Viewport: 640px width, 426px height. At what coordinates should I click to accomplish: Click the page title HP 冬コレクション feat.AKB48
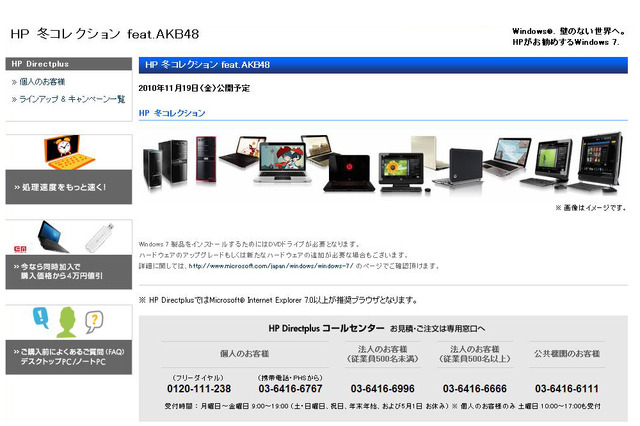coord(105,34)
